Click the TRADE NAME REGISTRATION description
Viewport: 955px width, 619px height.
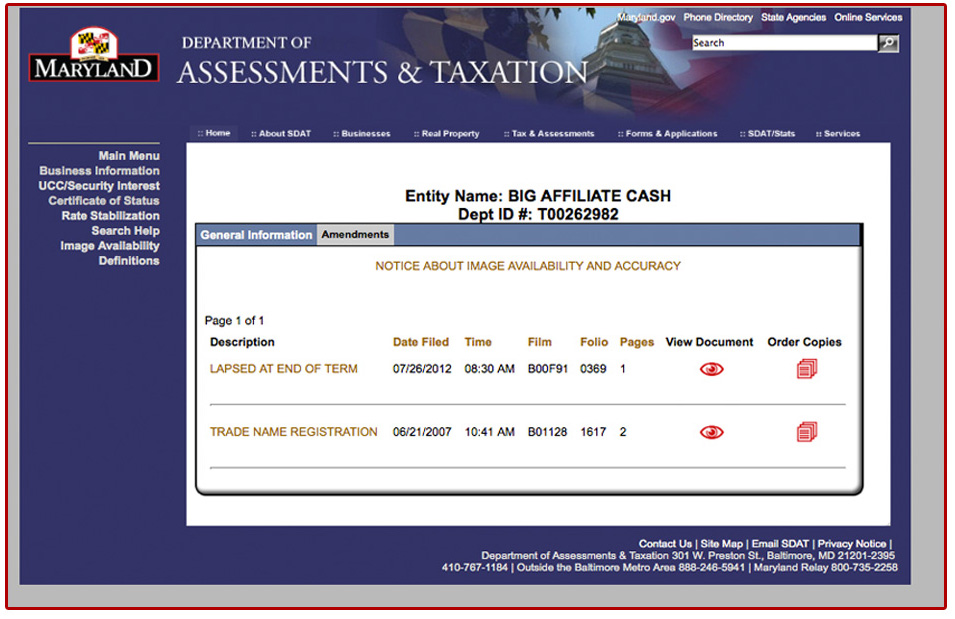[294, 432]
